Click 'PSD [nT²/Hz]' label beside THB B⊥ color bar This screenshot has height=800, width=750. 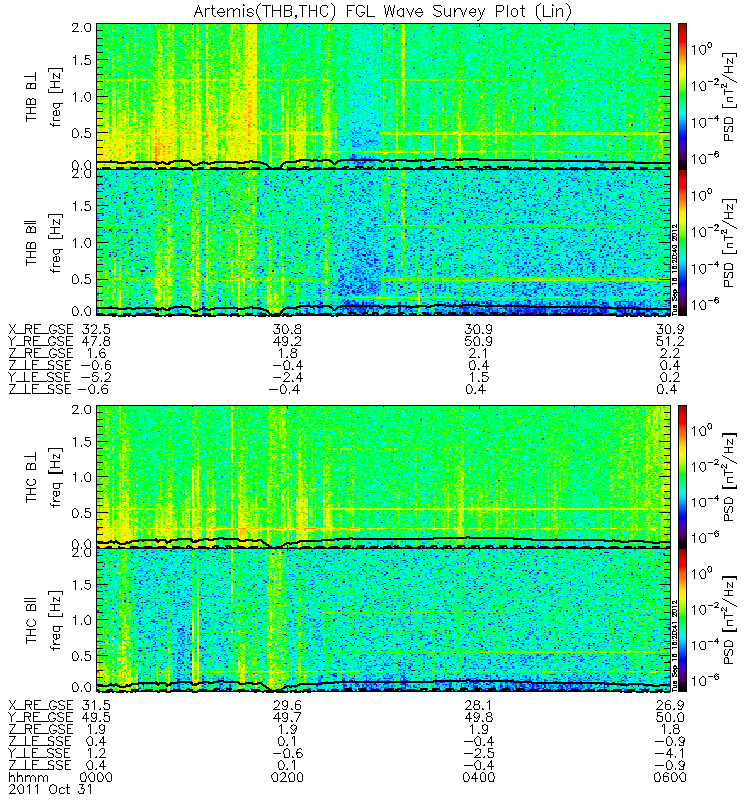pyautogui.click(x=730, y=97)
